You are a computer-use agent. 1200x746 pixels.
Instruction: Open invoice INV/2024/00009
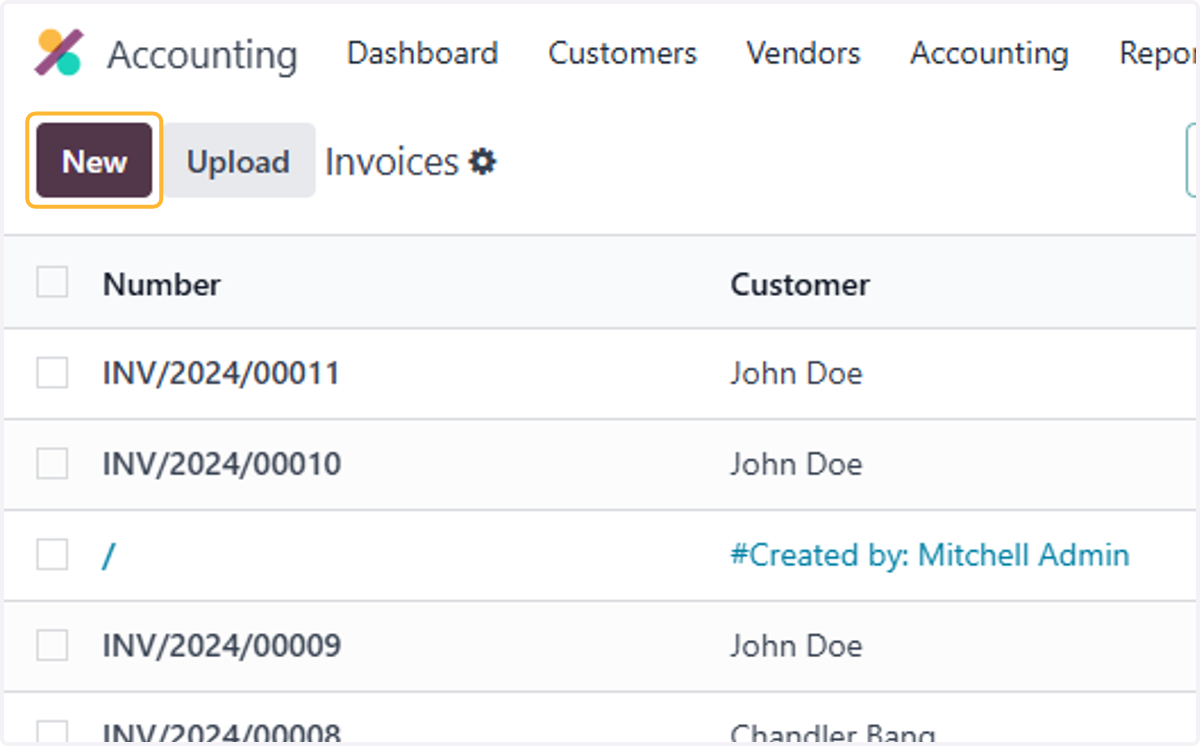(x=221, y=646)
